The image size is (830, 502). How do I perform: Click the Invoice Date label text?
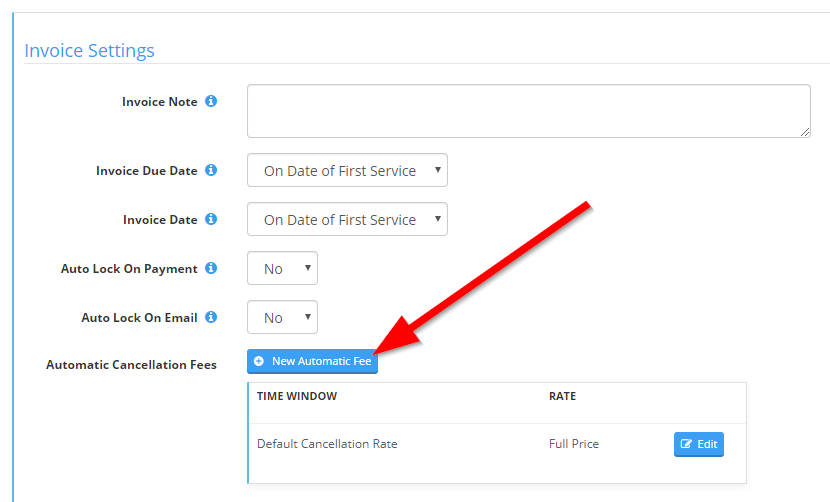click(160, 220)
